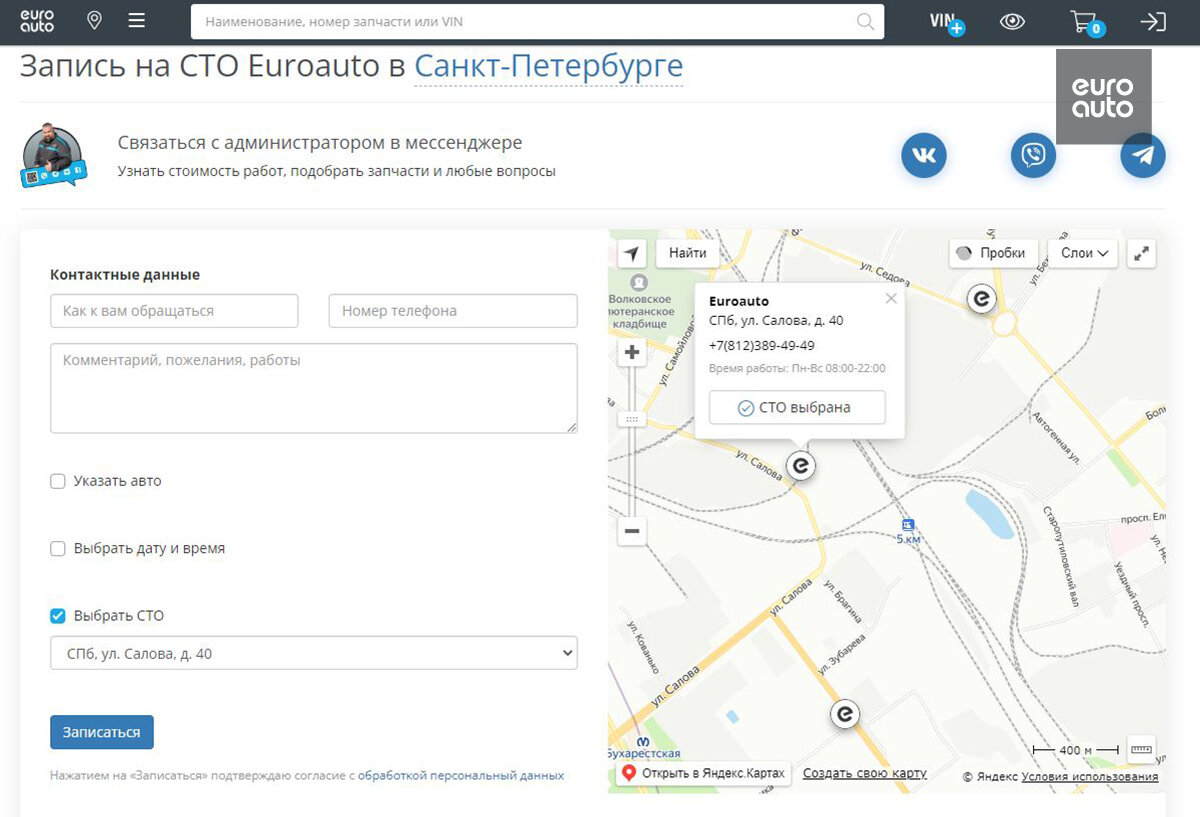Open the VIN plus request icon
The height and width of the screenshot is (817, 1200).
point(946,22)
